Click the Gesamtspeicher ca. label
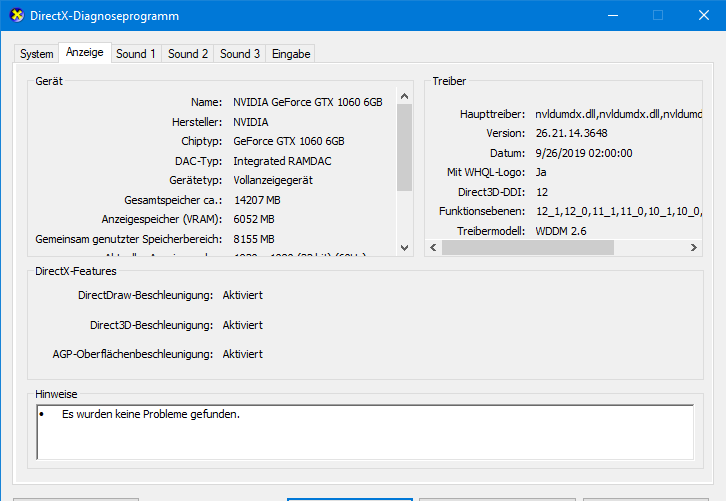 [x=173, y=200]
